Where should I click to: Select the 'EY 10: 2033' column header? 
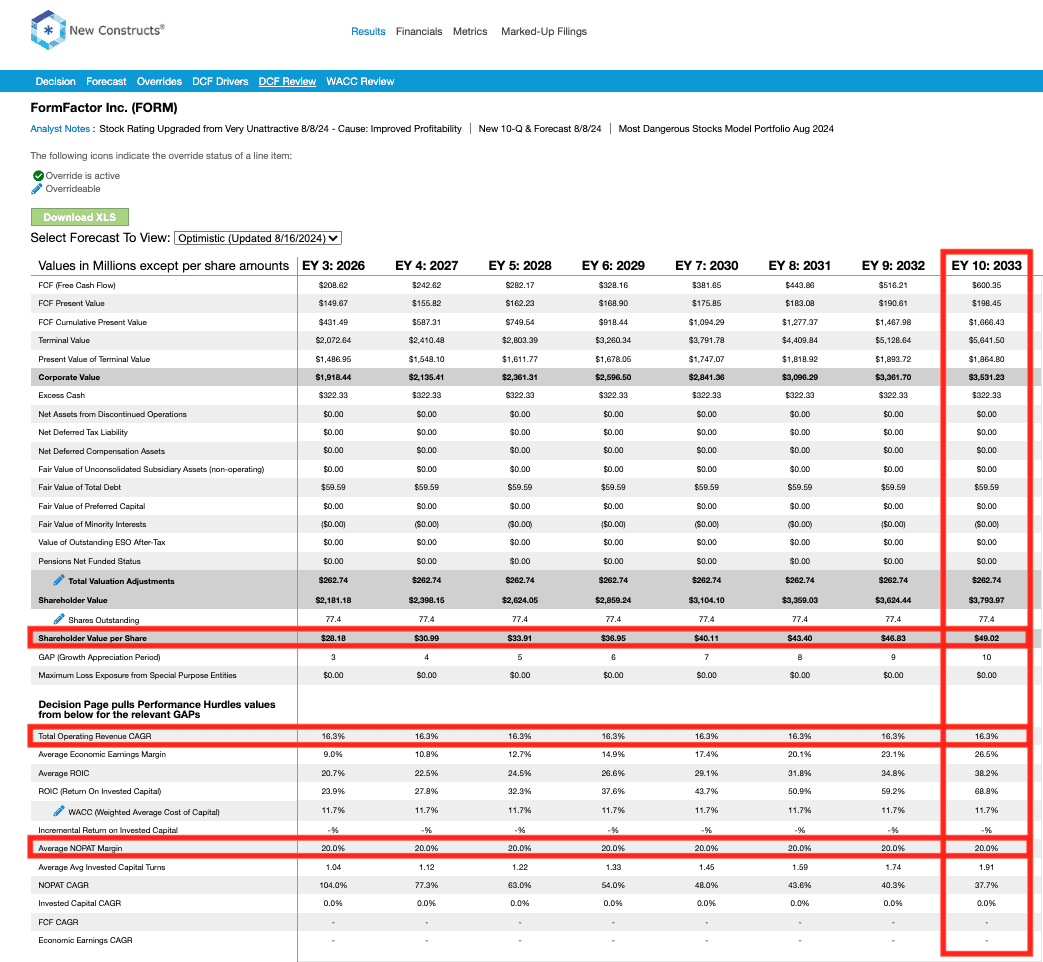pyautogui.click(x=986, y=265)
